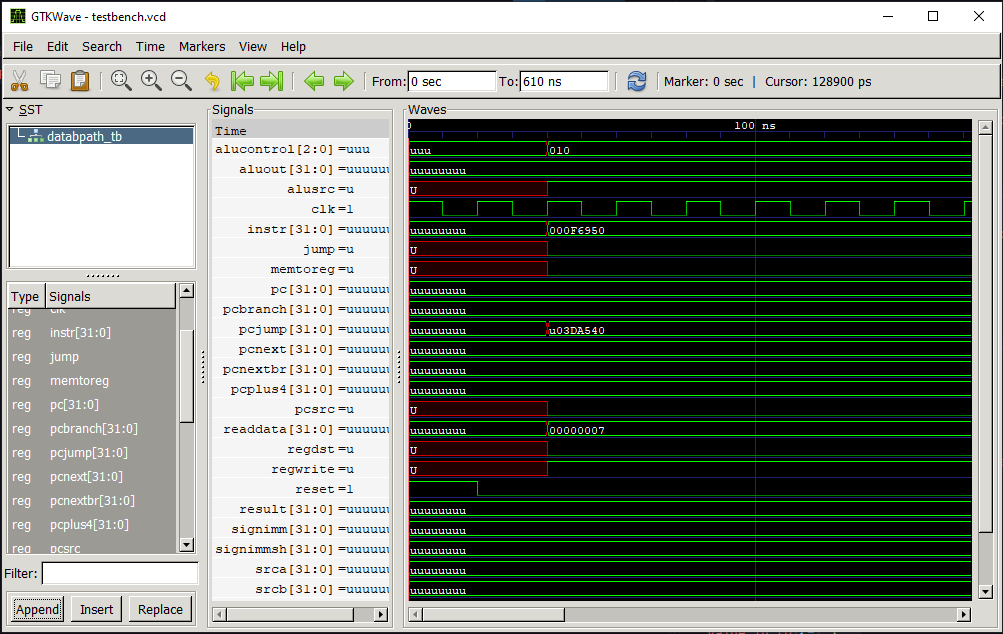Select regwrite in Signals pane
The width and height of the screenshot is (1003, 634).
point(301,469)
